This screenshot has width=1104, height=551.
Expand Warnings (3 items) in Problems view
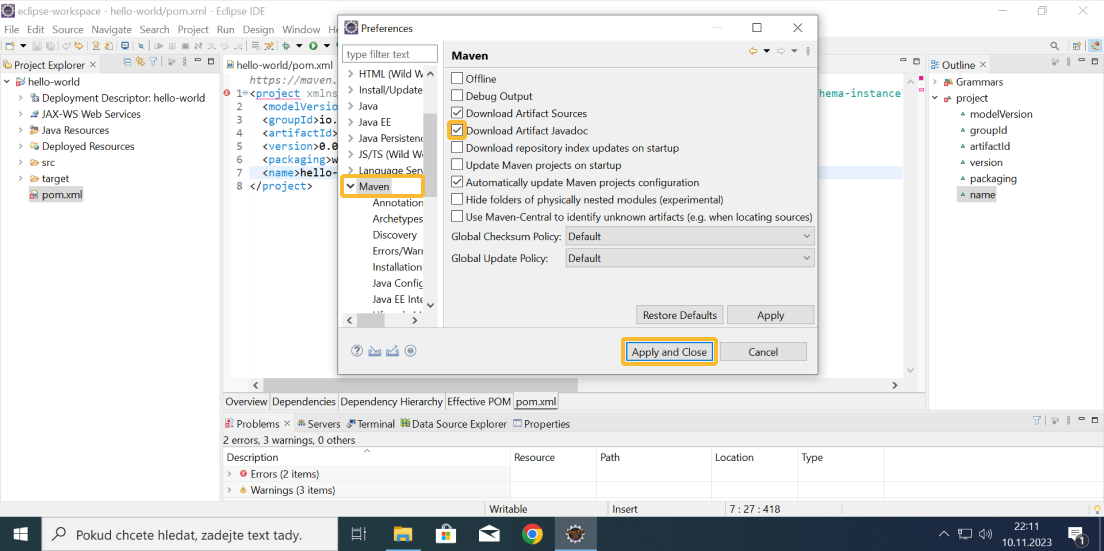(230, 490)
